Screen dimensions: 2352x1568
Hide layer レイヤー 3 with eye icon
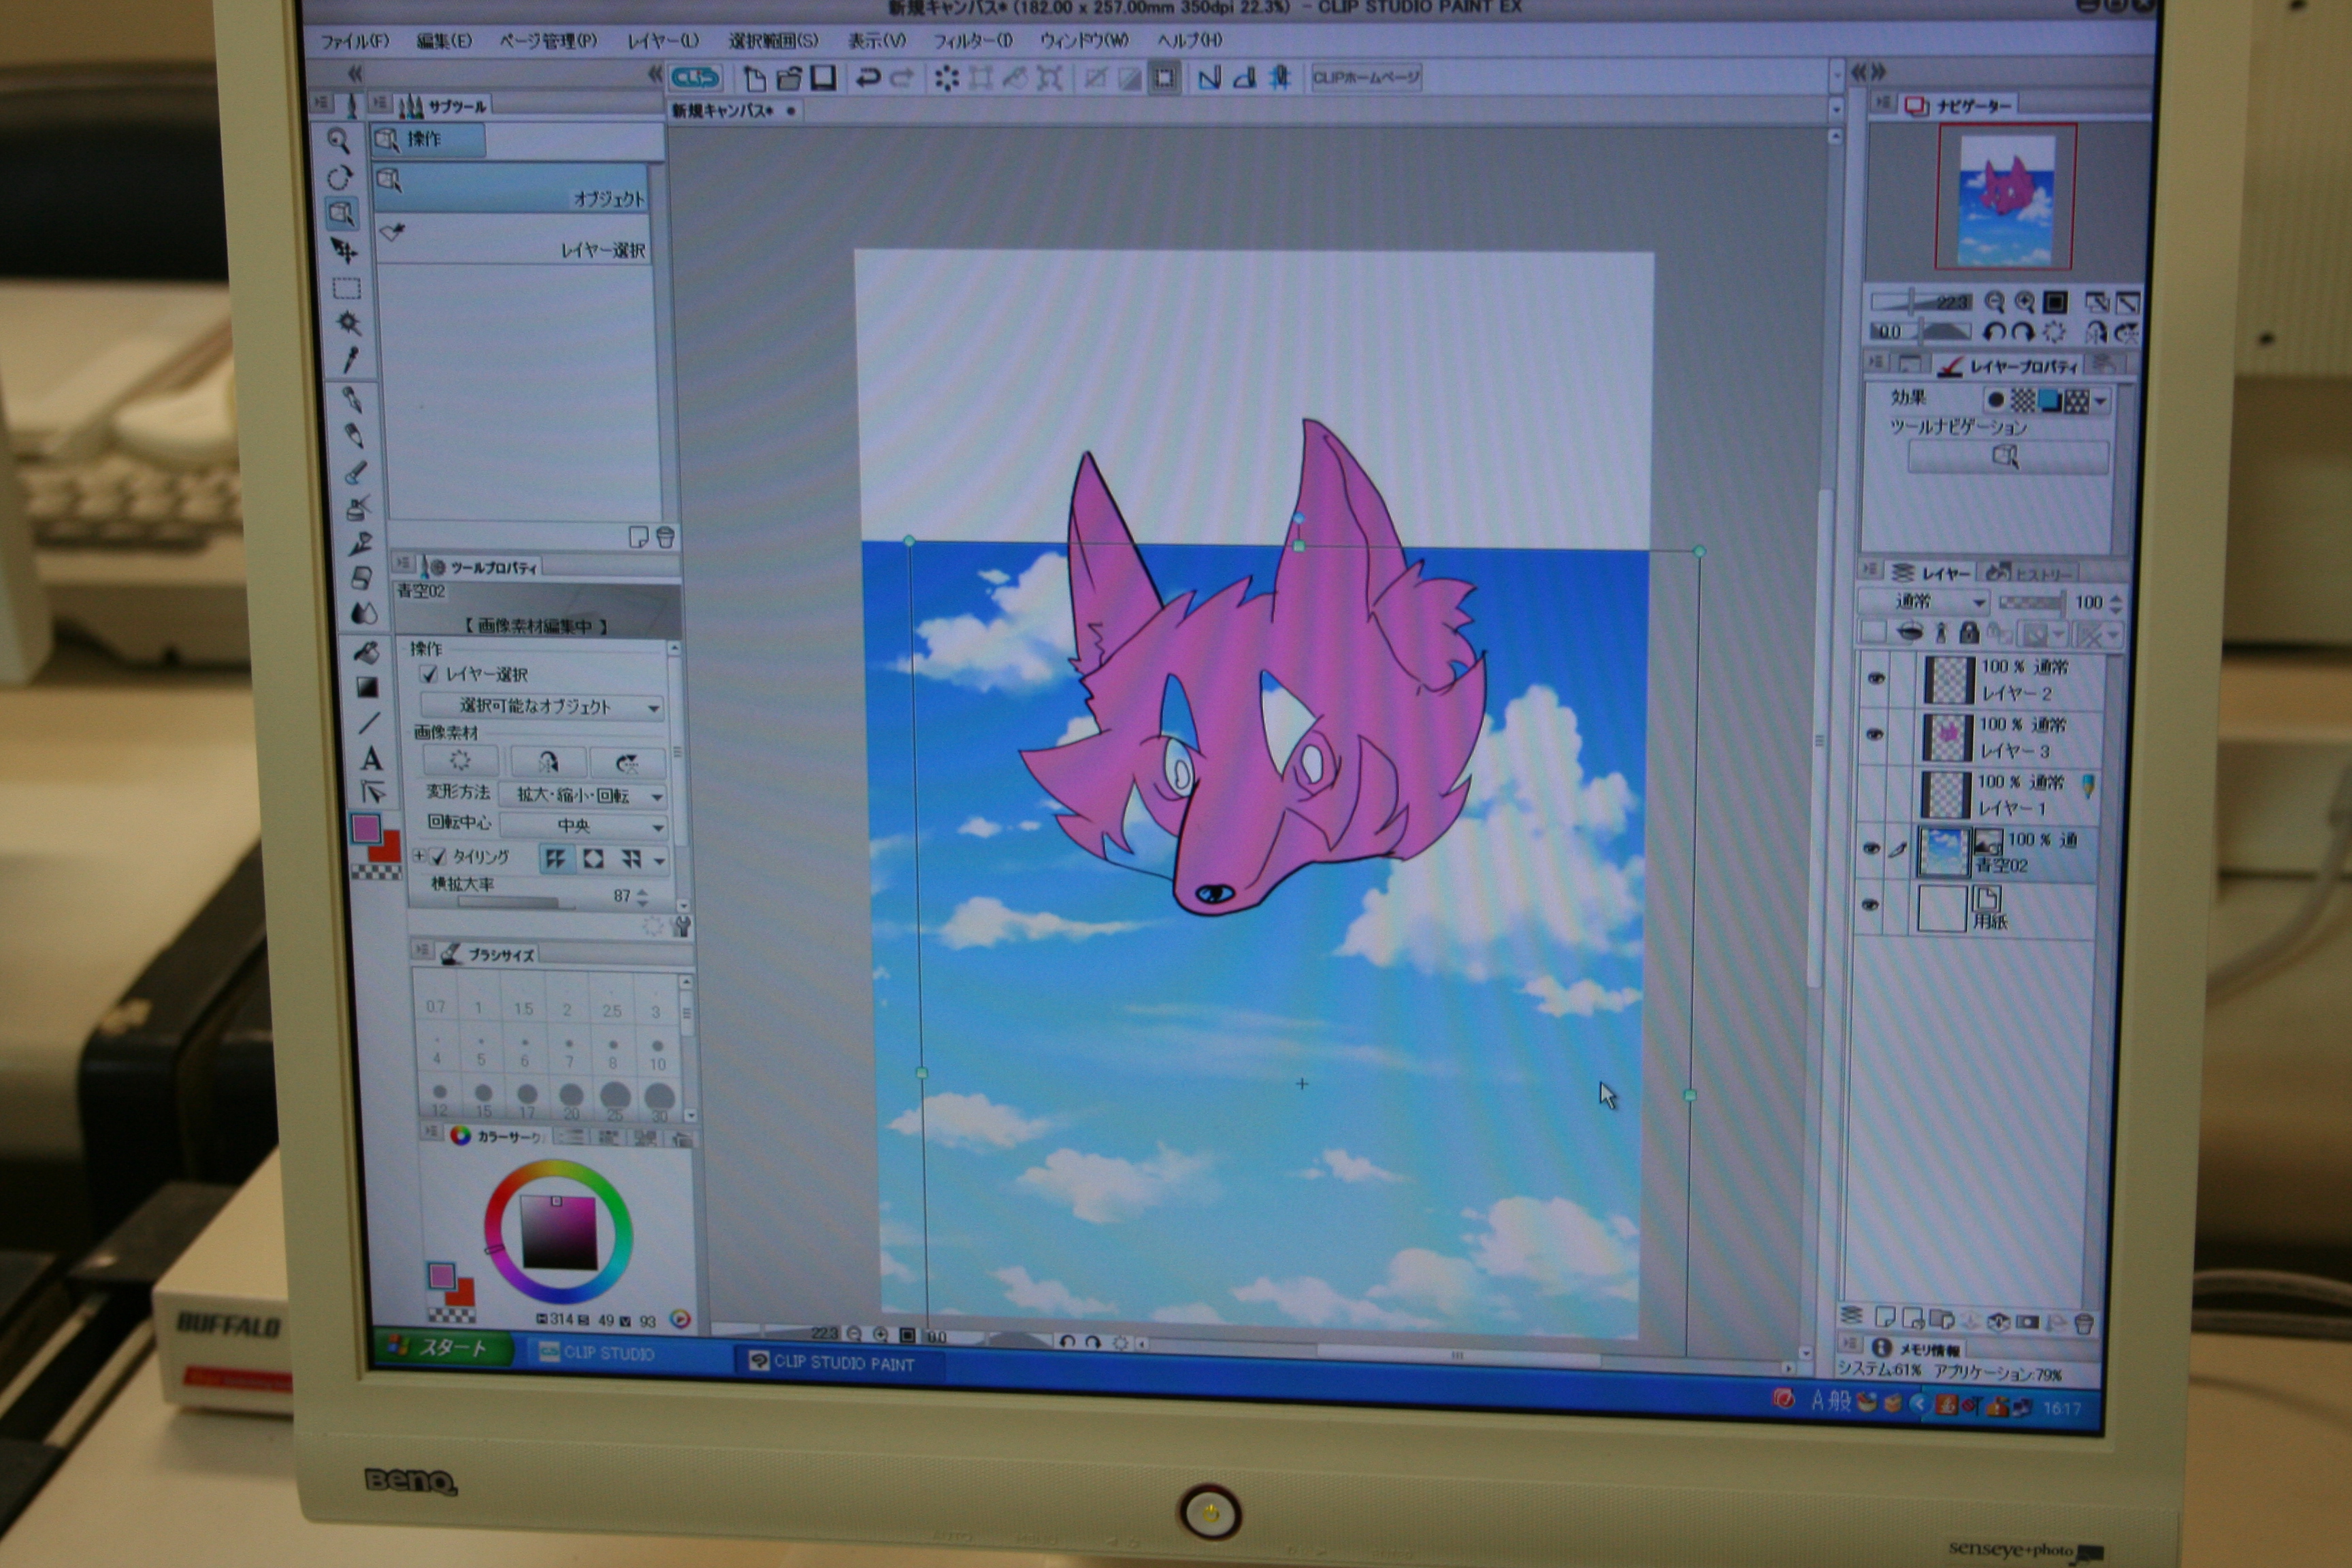point(1875,735)
